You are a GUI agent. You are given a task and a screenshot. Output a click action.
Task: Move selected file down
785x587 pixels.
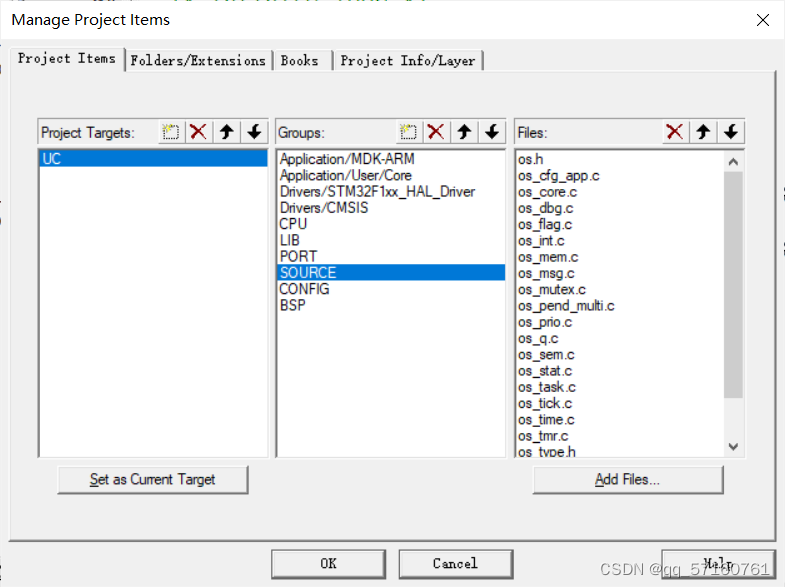pos(730,132)
